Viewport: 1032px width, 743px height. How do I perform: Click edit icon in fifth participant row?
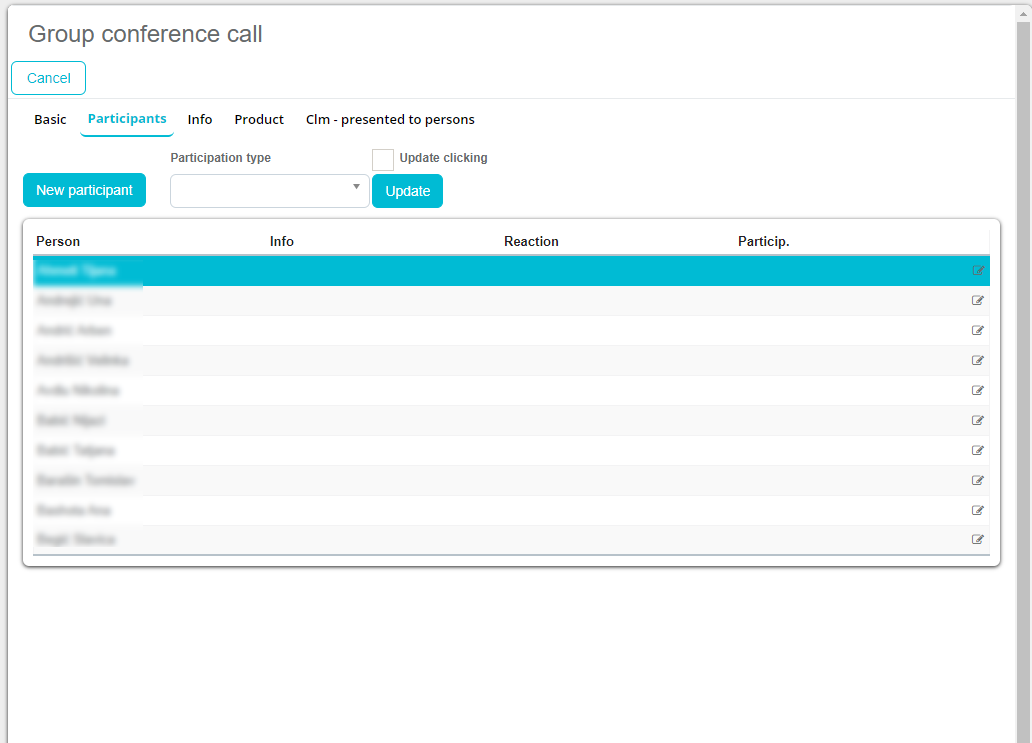point(978,391)
